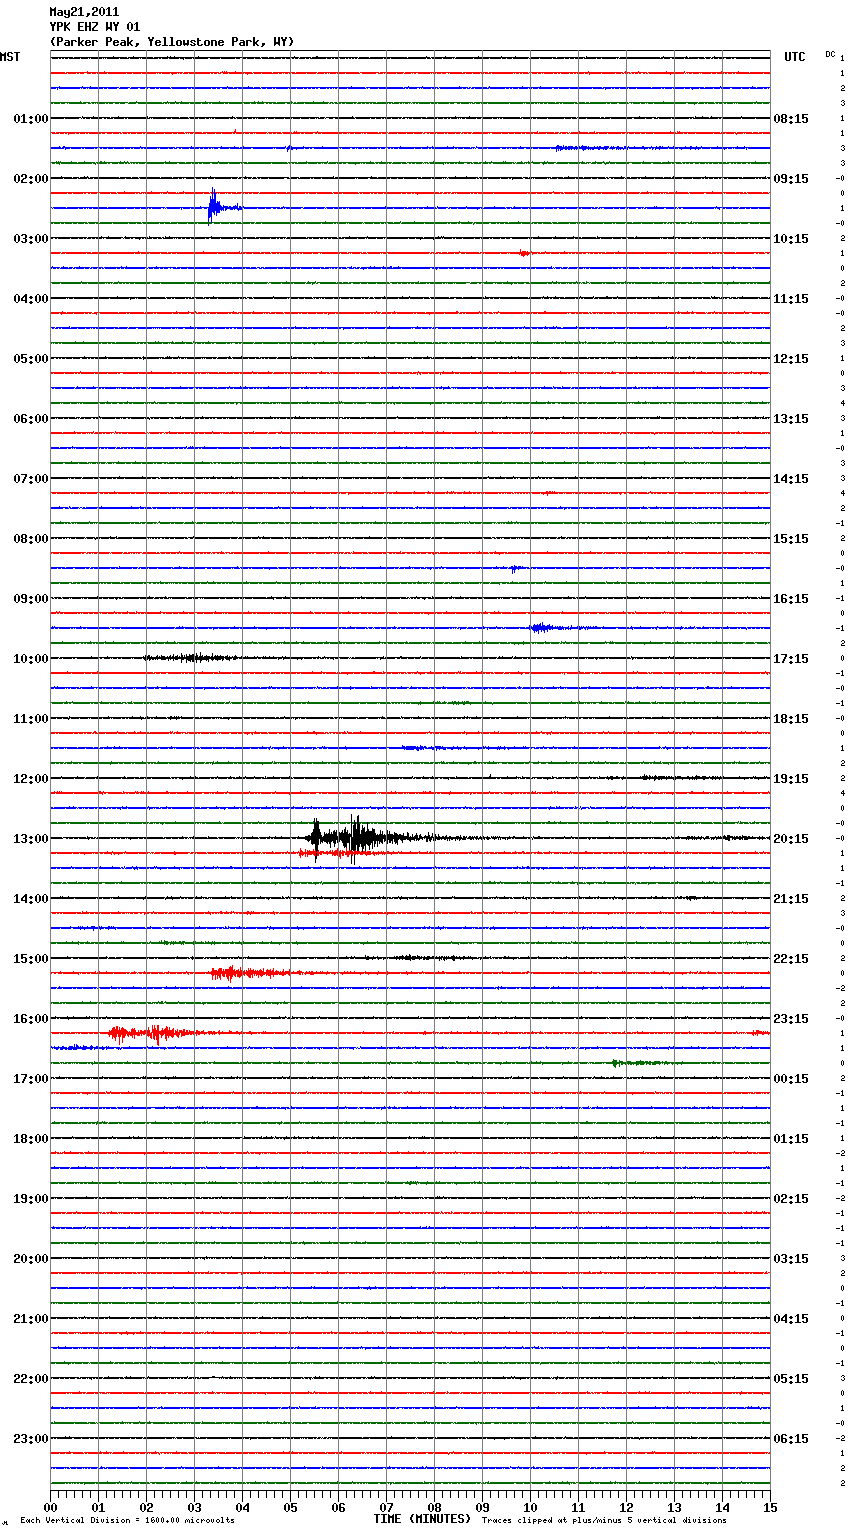
Task: Select the 16:00 MST row label
Action: click(30, 1019)
